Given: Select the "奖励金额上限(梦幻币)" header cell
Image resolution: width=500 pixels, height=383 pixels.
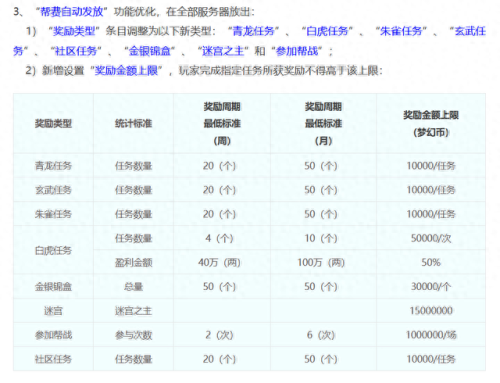Looking at the screenshot, I should [431, 124].
